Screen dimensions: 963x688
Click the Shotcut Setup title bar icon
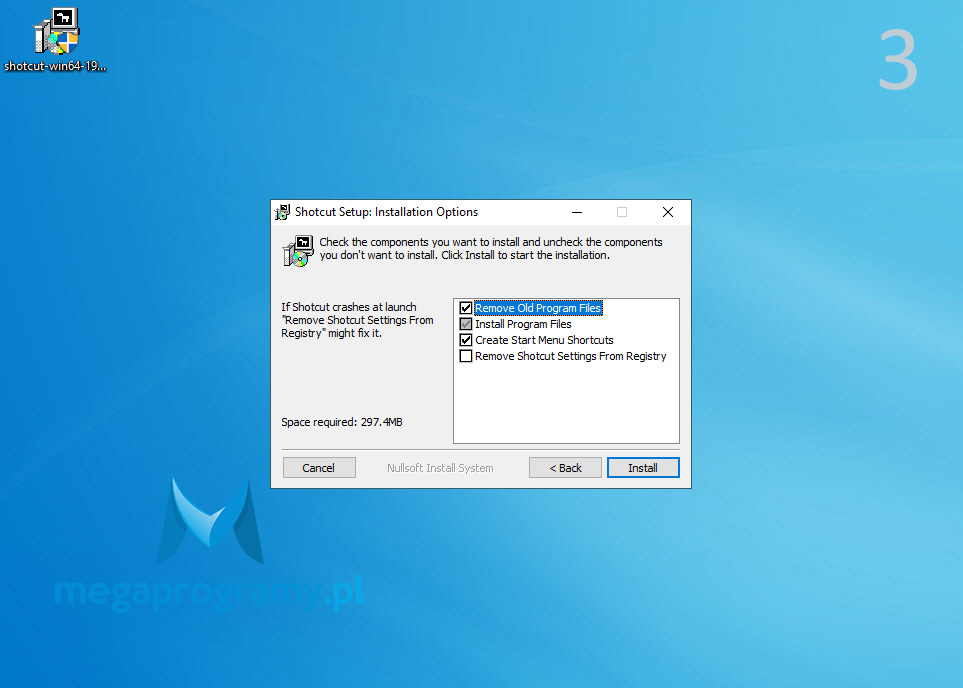(x=283, y=212)
